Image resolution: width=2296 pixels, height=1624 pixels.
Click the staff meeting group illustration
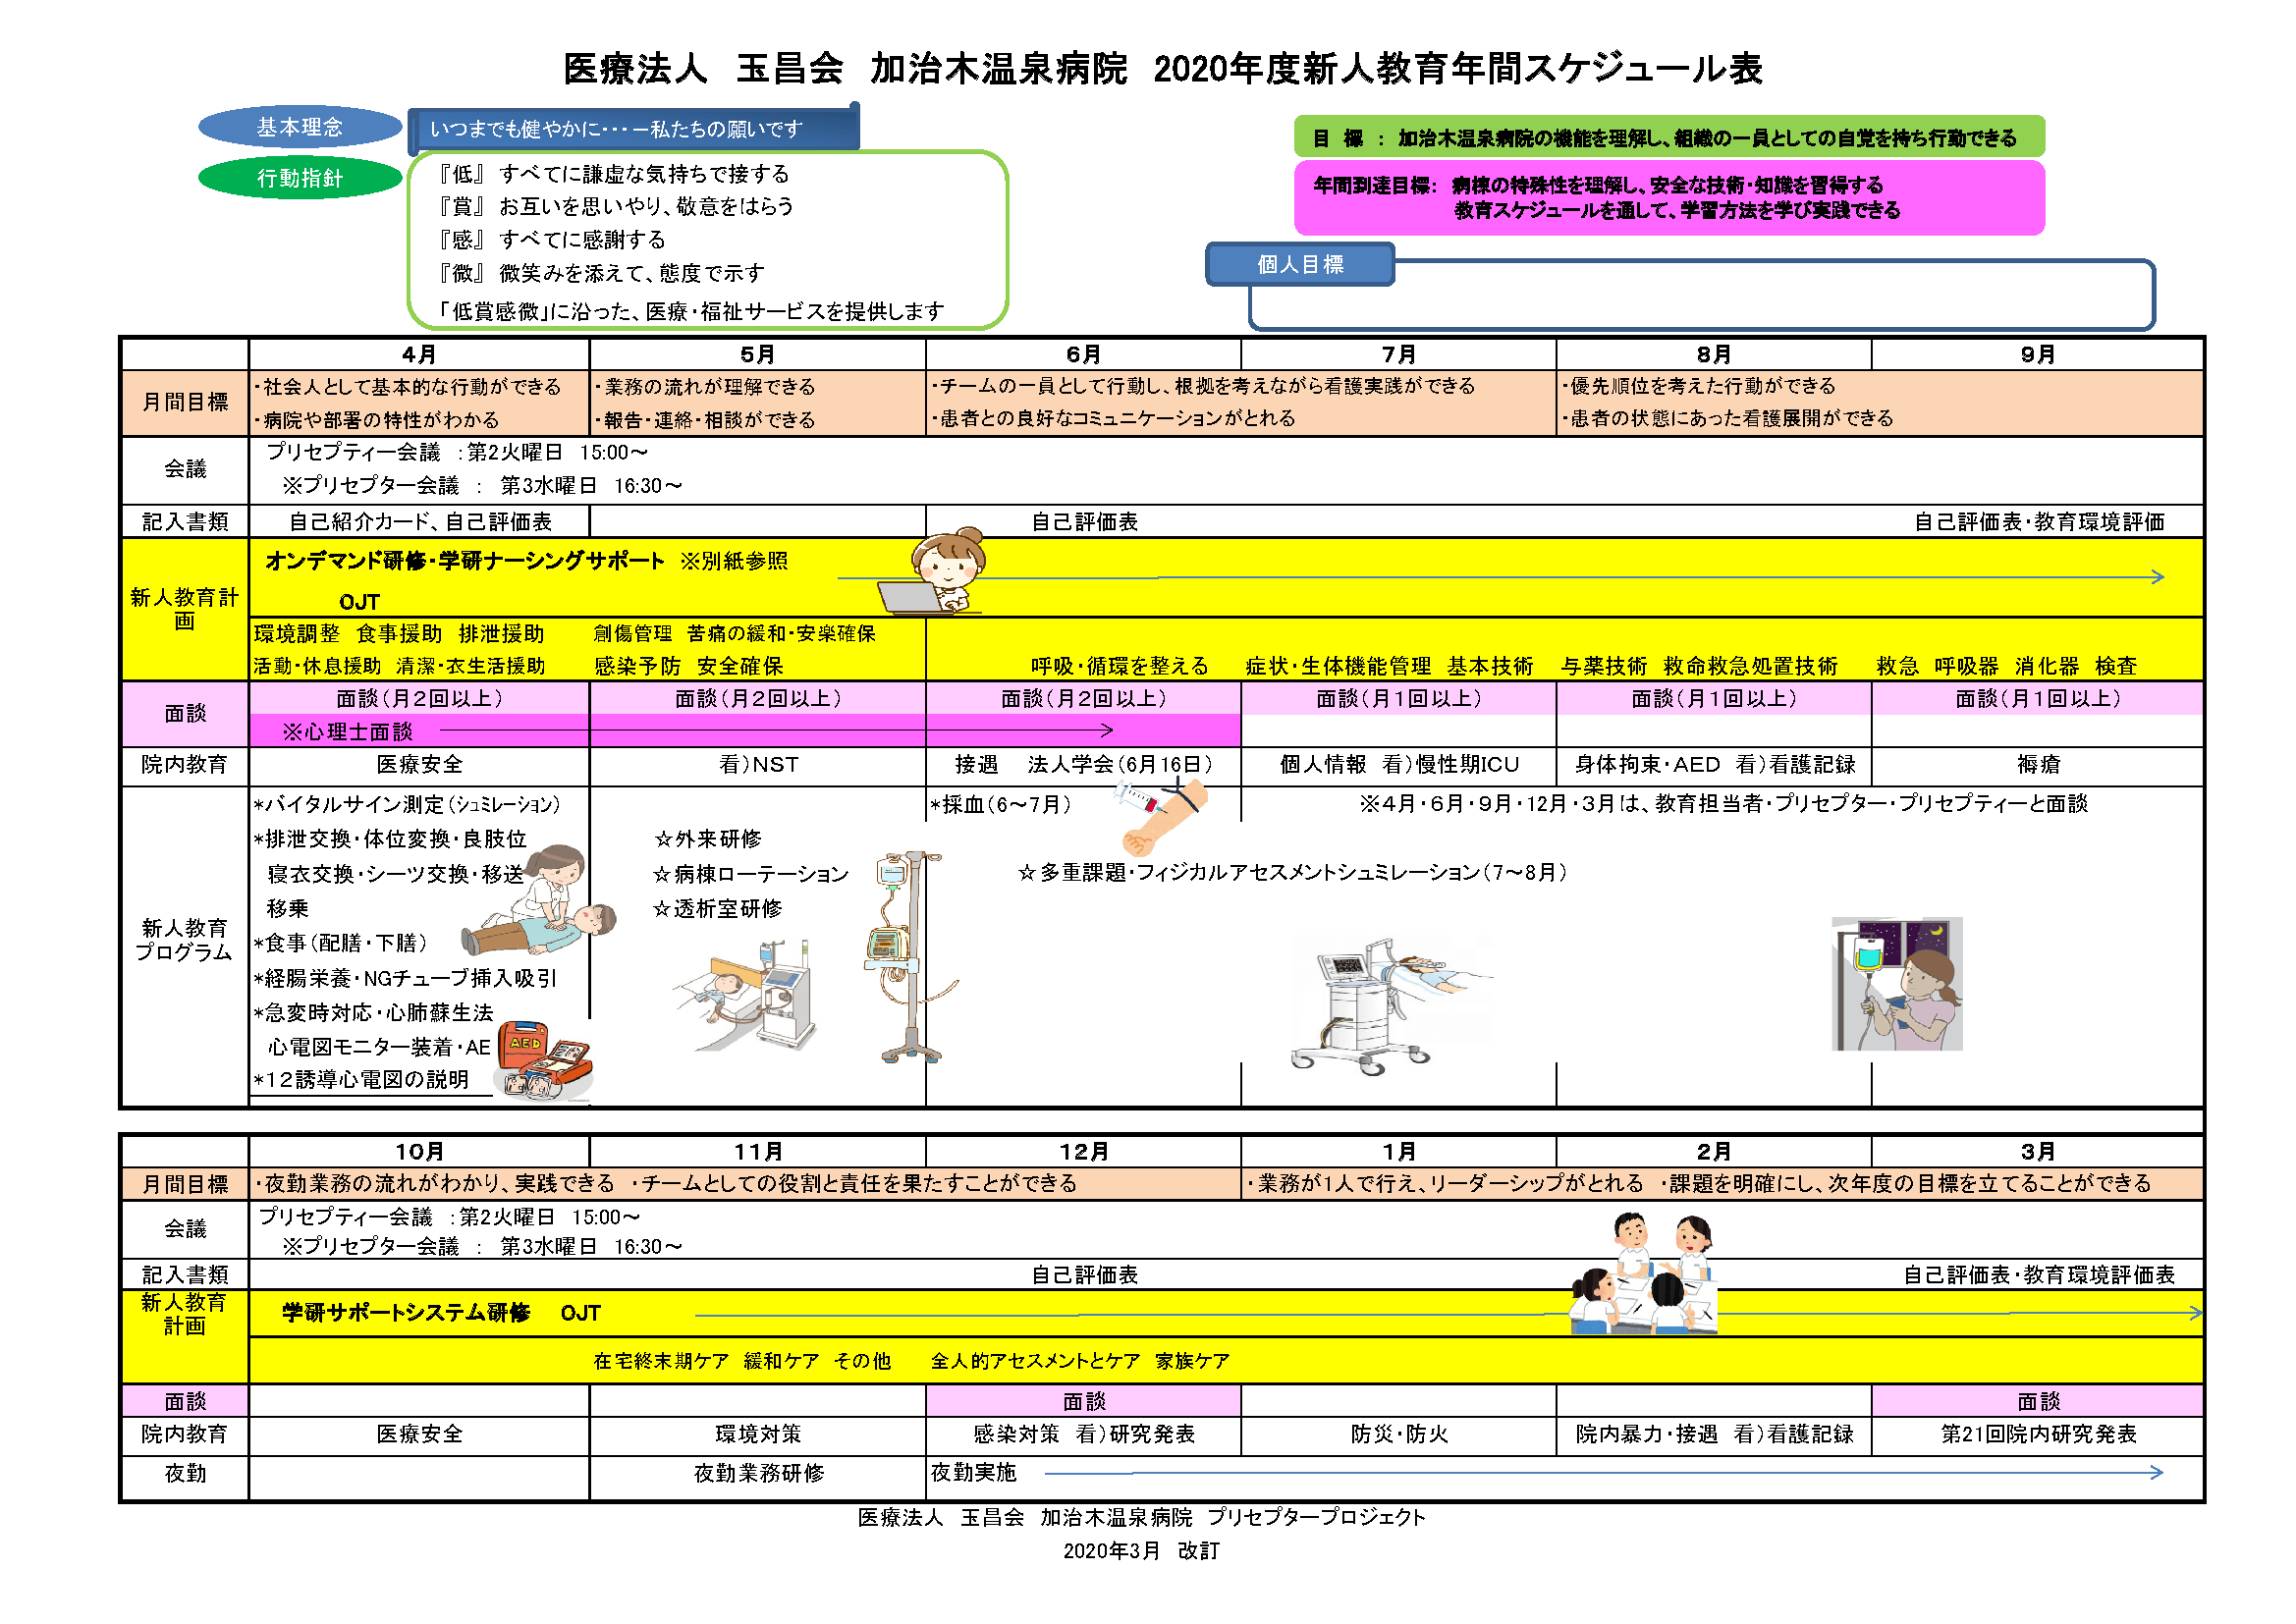click(x=1644, y=1274)
